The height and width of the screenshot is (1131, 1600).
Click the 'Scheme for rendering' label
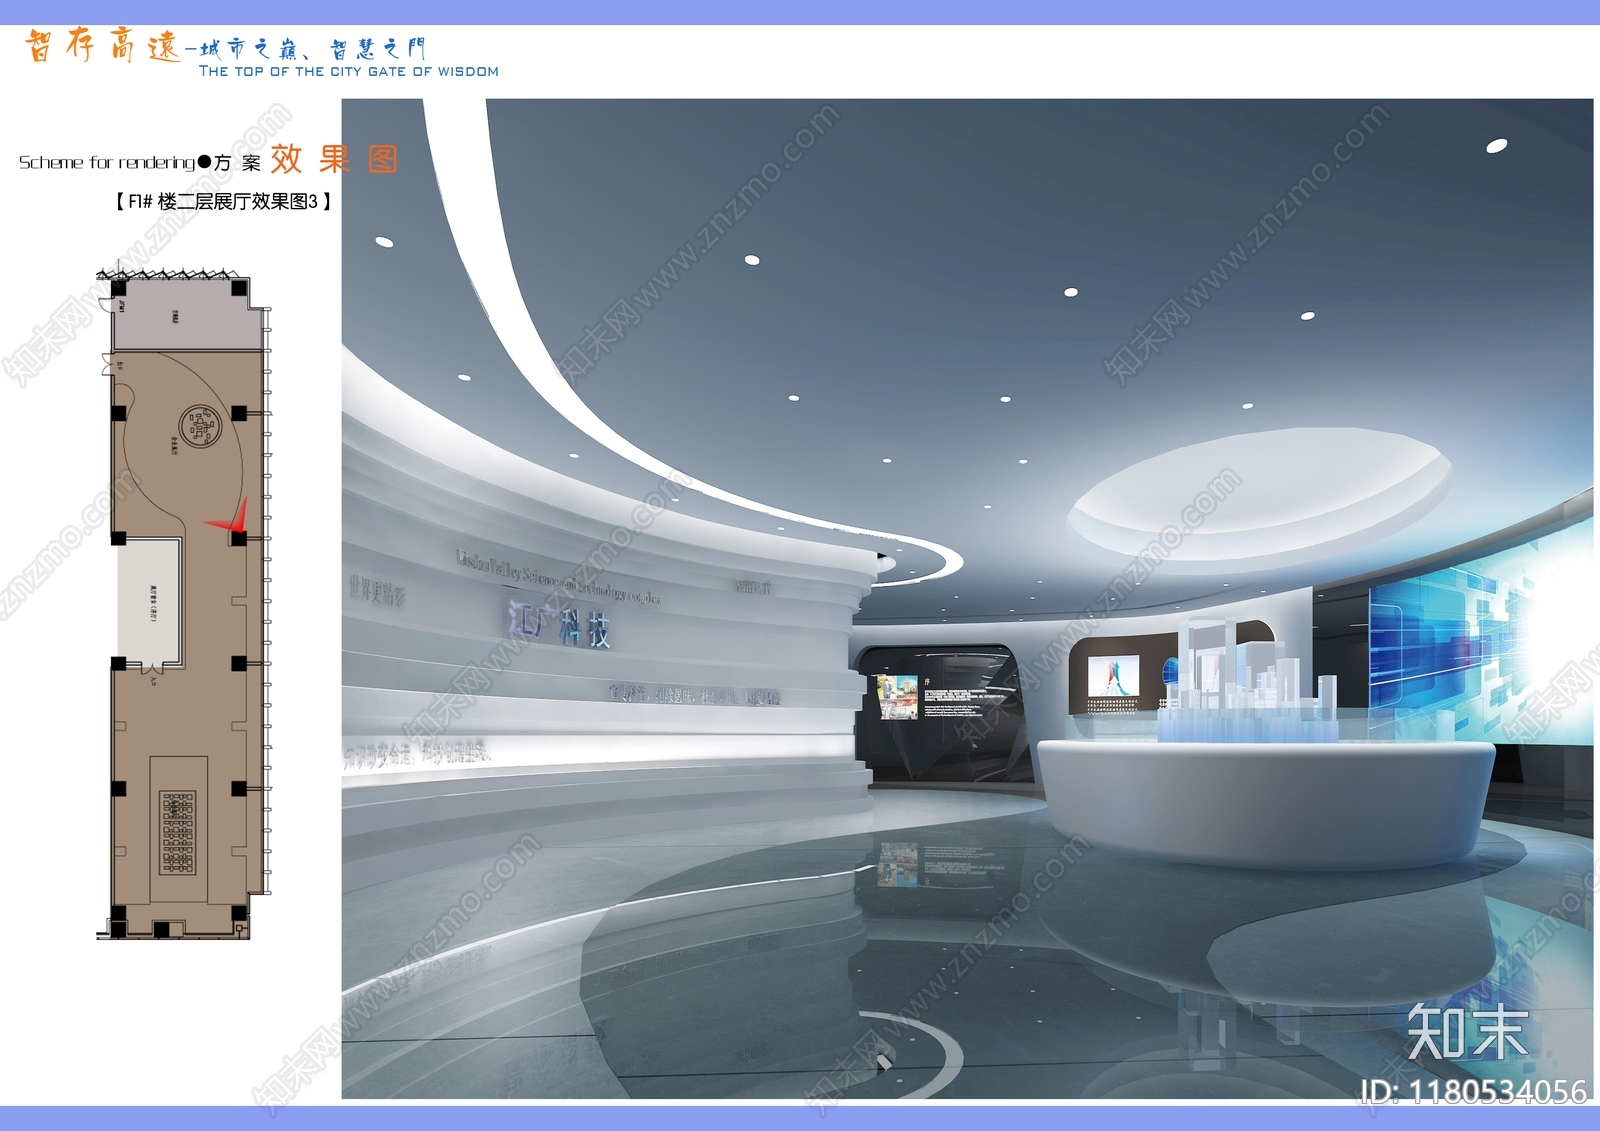click(x=106, y=162)
